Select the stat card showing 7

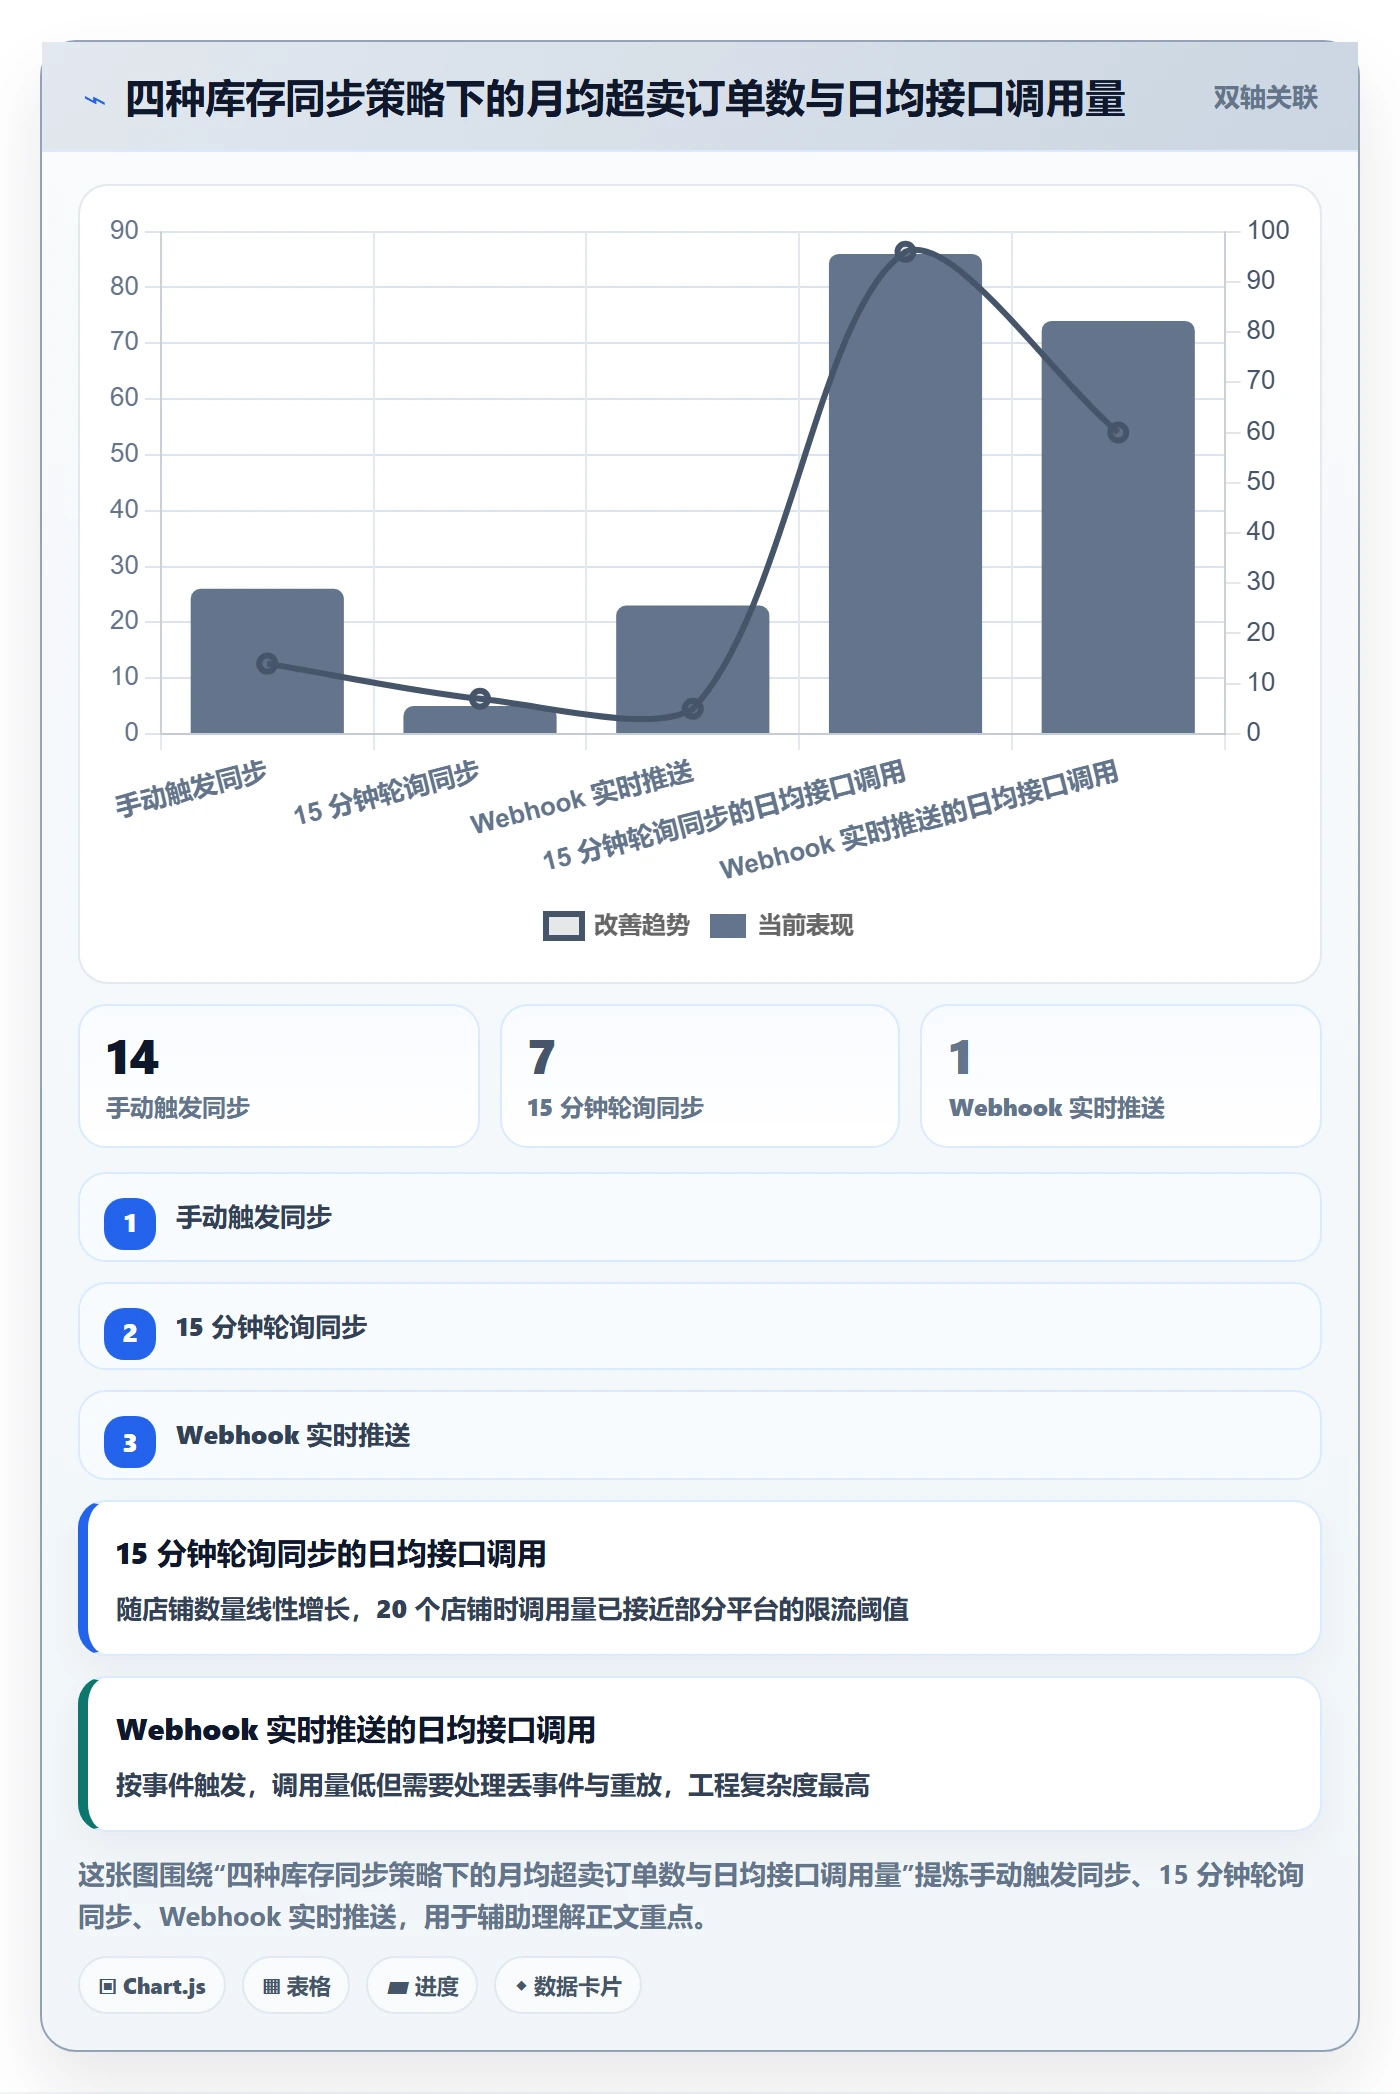[x=700, y=1076]
